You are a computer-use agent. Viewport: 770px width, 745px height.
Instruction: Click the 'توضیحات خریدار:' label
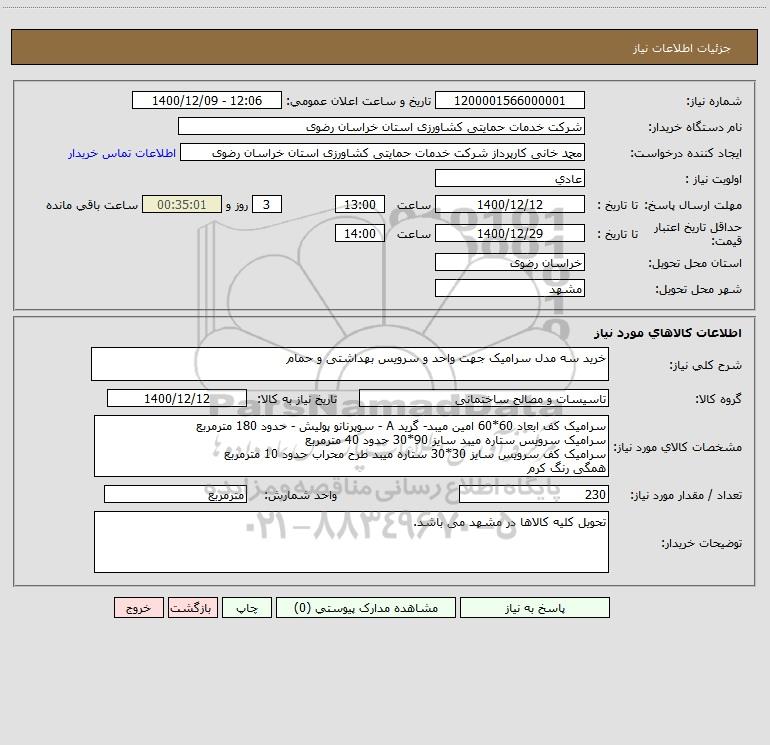point(702,543)
